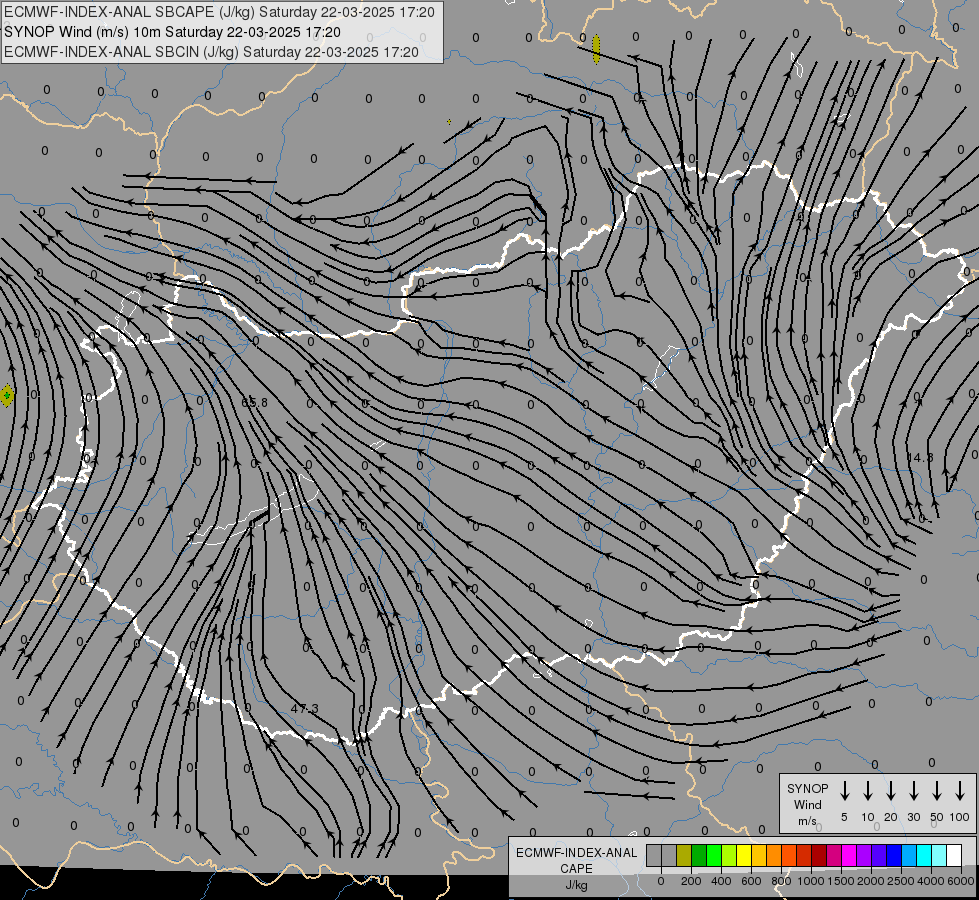Click the 50 m/s wind arrow in legend
This screenshot has height=900, width=979.
click(x=937, y=791)
